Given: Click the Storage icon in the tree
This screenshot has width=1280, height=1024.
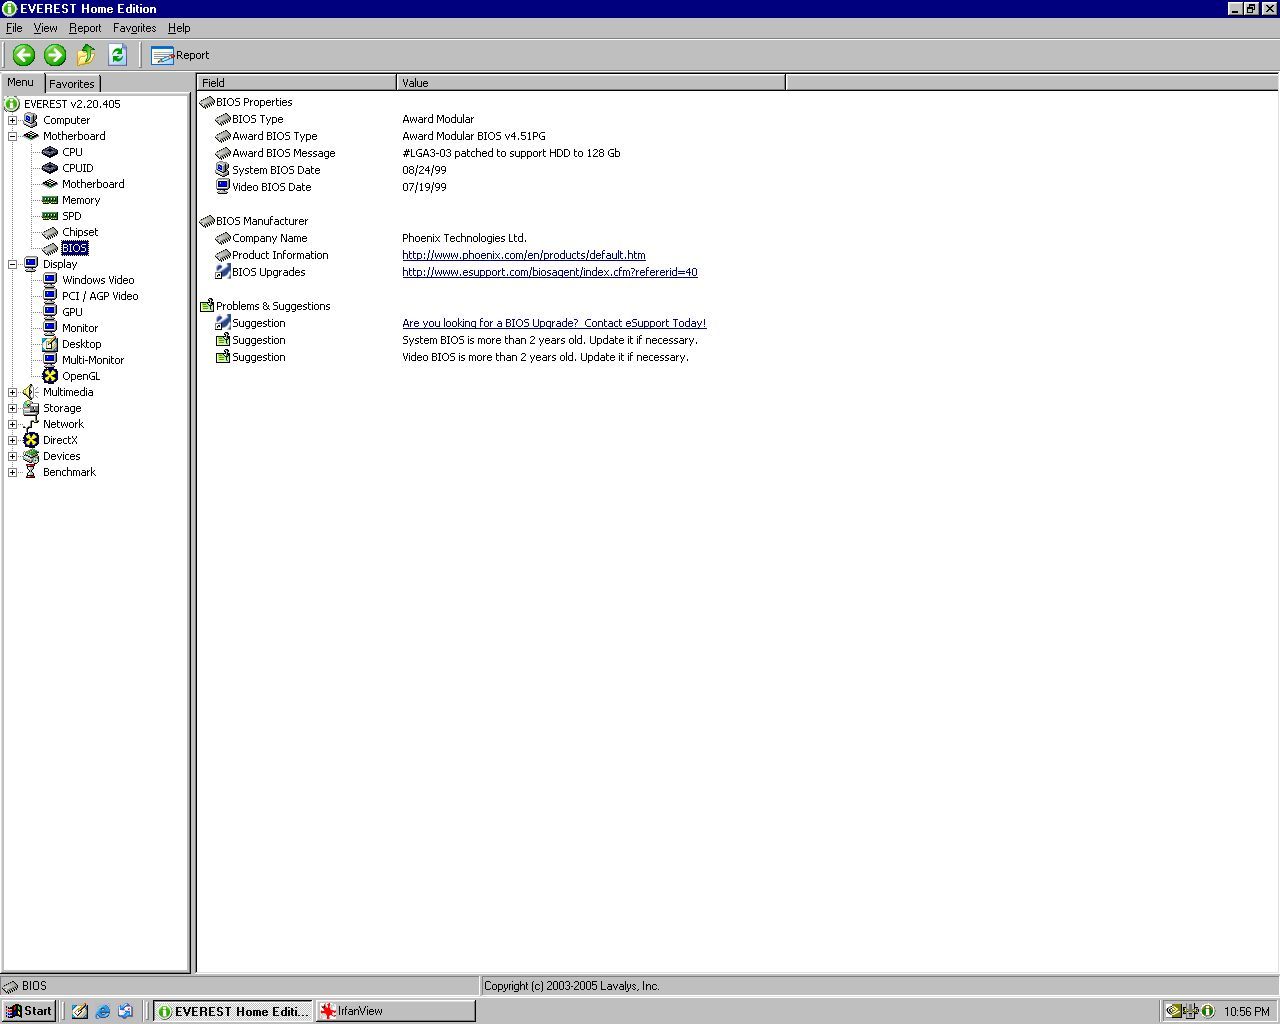Looking at the screenshot, I should [x=30, y=408].
